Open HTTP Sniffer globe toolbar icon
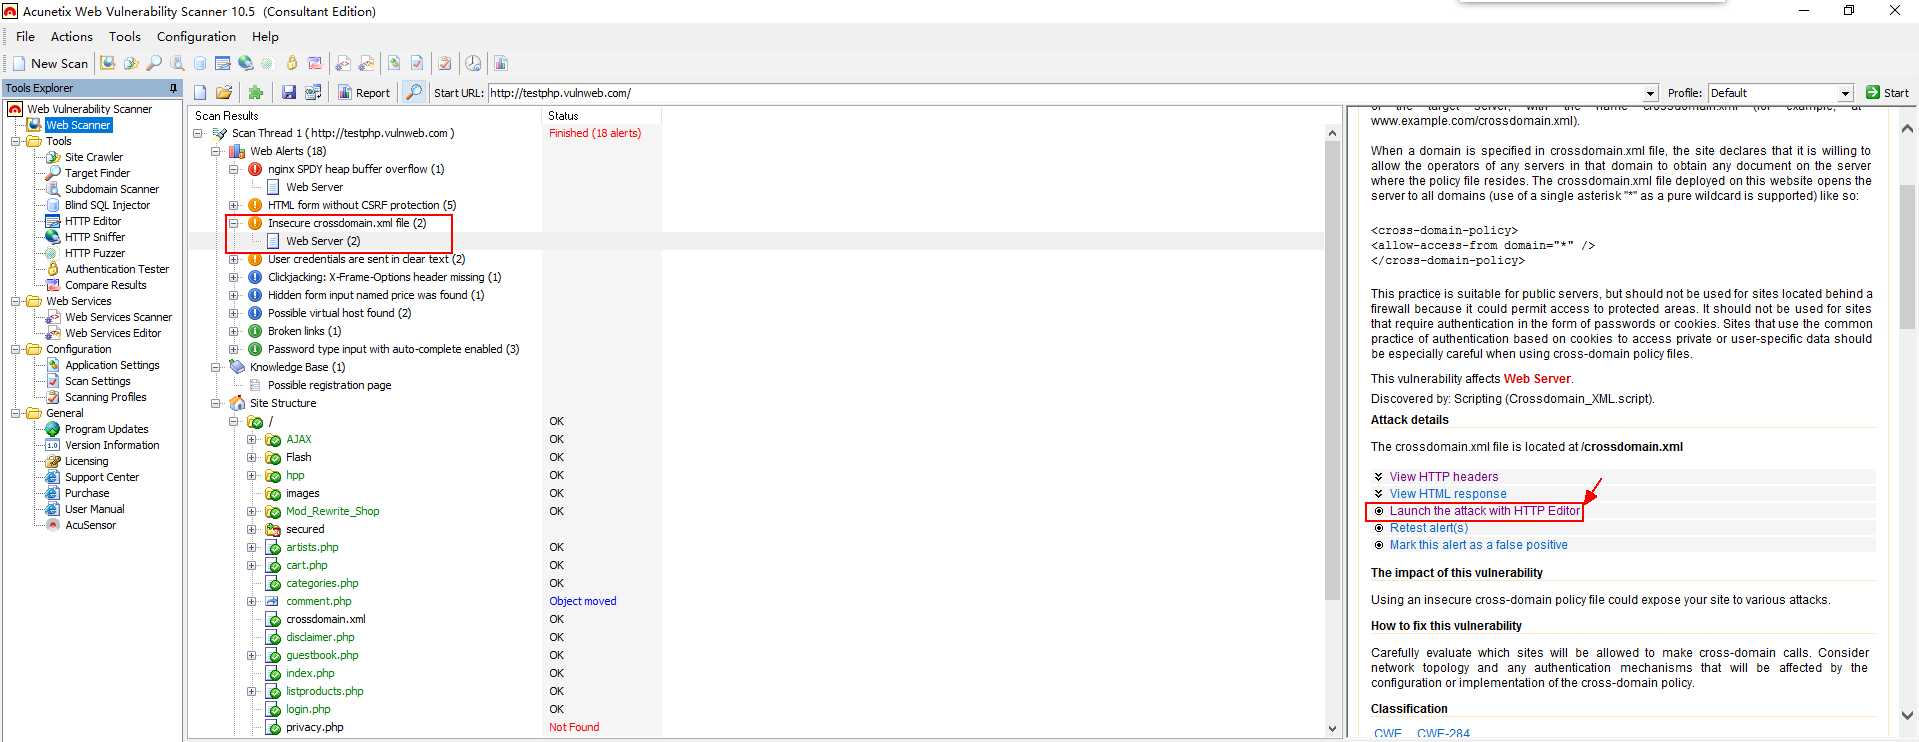1919x742 pixels. click(245, 63)
